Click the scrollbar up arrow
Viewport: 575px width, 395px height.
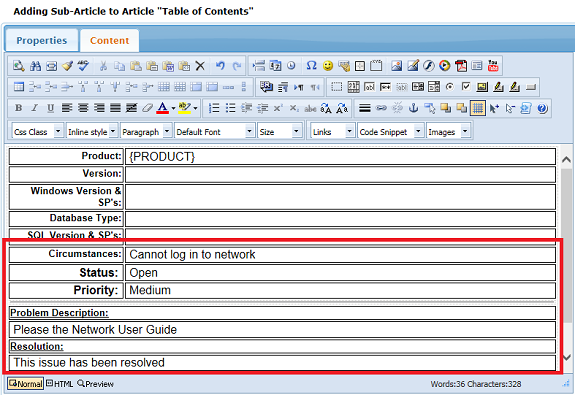click(566, 160)
